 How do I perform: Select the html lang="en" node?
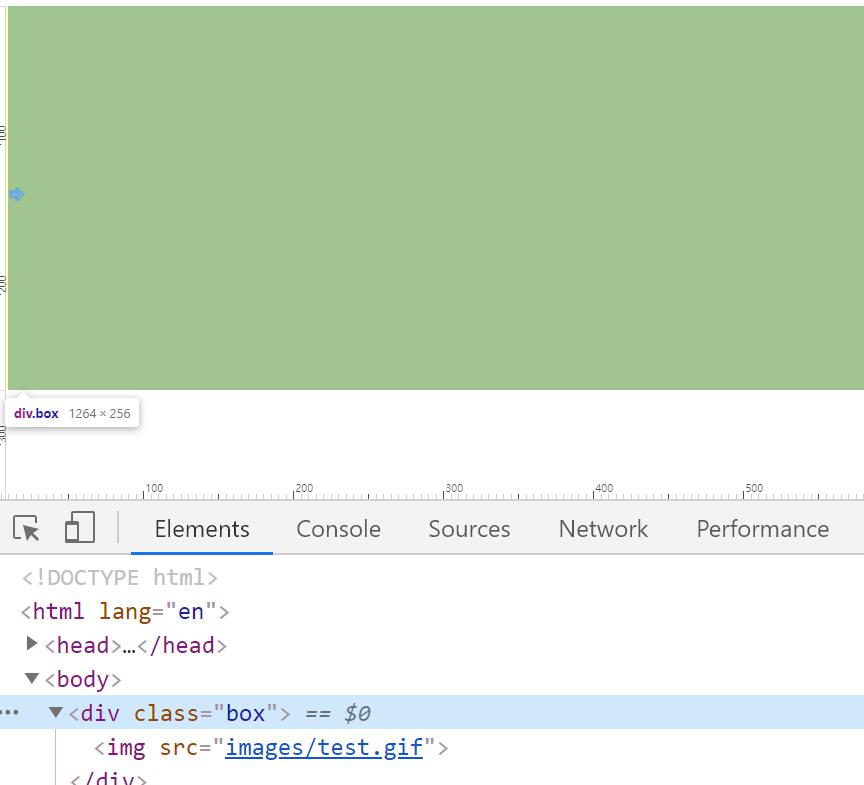(125, 611)
